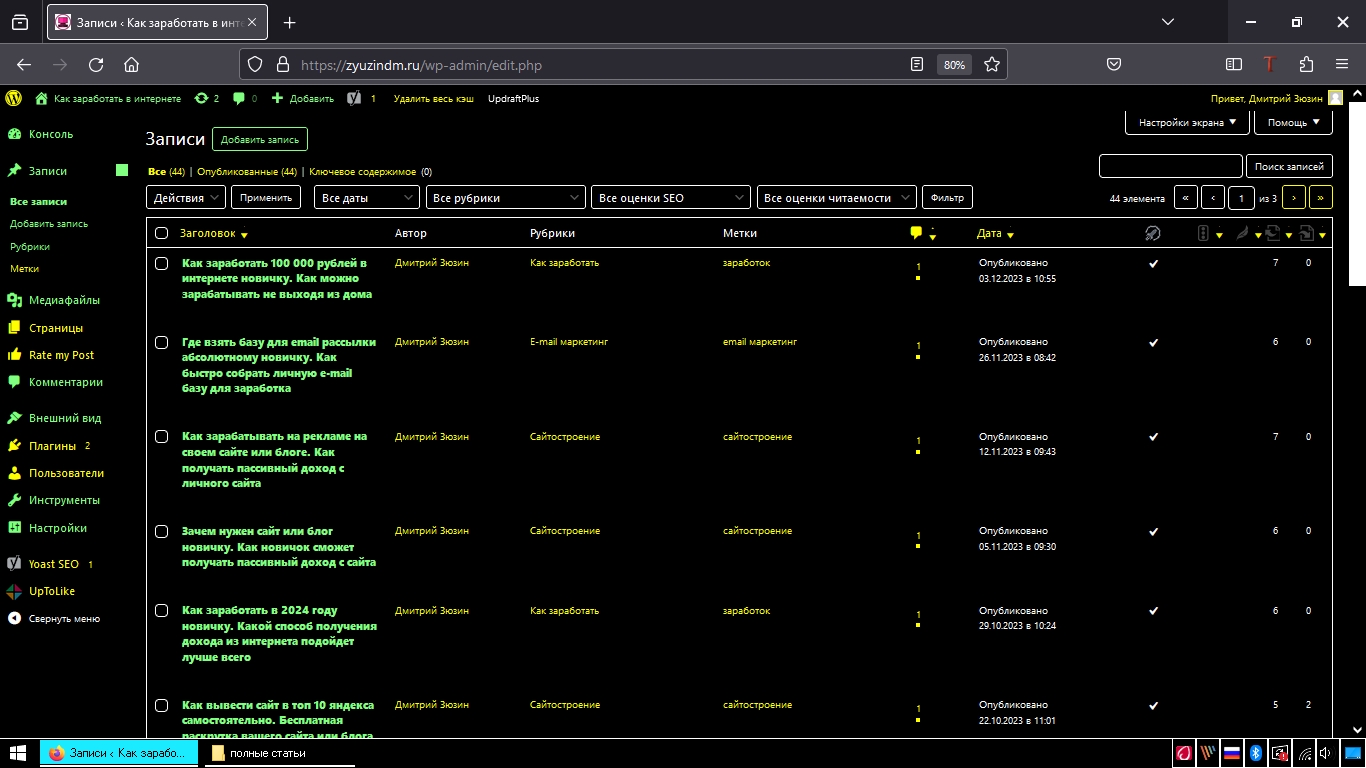This screenshot has height=768, width=1366.
Task: Open Пользователи in the sidebar
Action: click(x=66, y=473)
